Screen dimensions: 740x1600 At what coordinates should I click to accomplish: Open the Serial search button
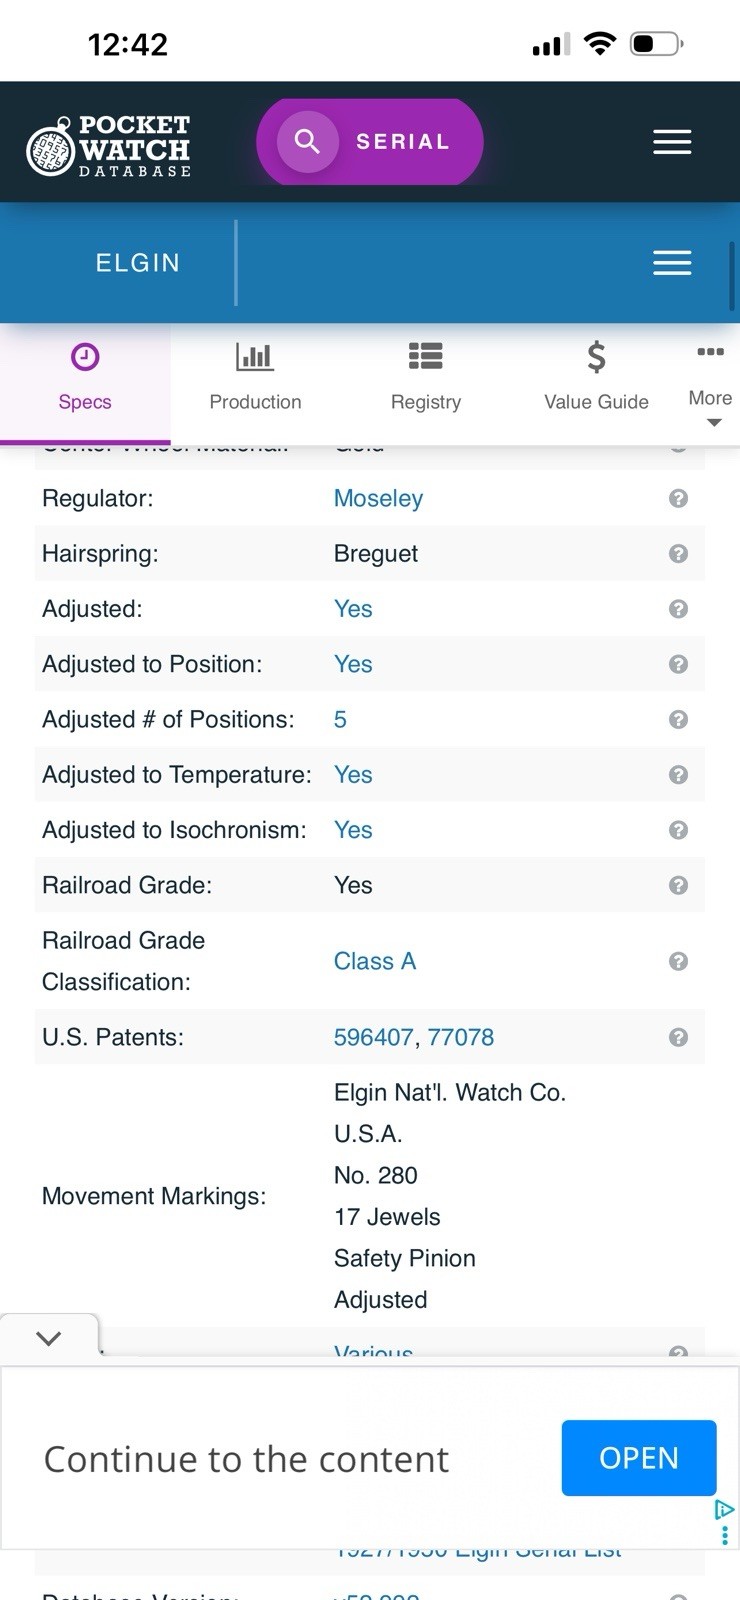[370, 142]
